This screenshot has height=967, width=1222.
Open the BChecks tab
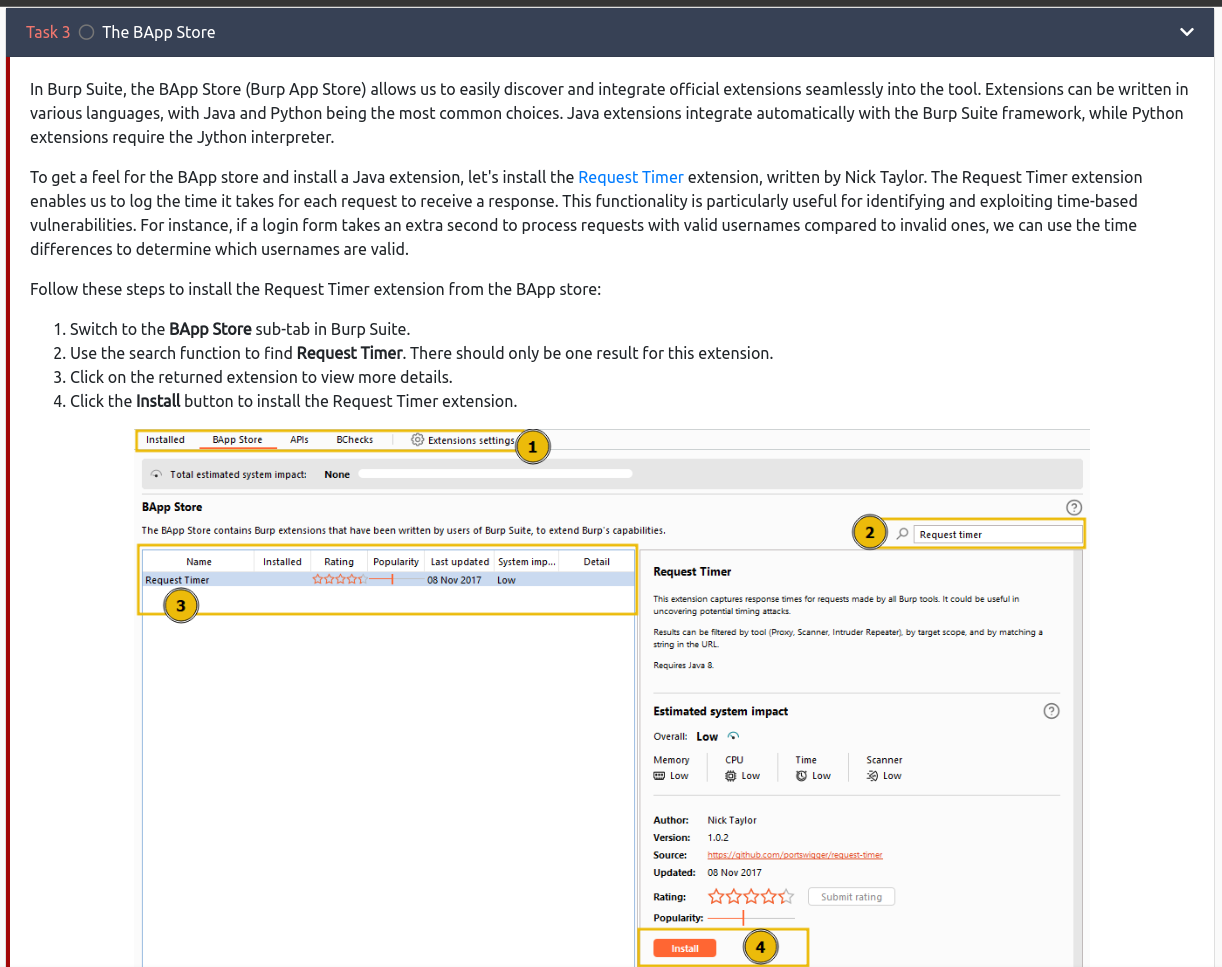pyautogui.click(x=354, y=440)
